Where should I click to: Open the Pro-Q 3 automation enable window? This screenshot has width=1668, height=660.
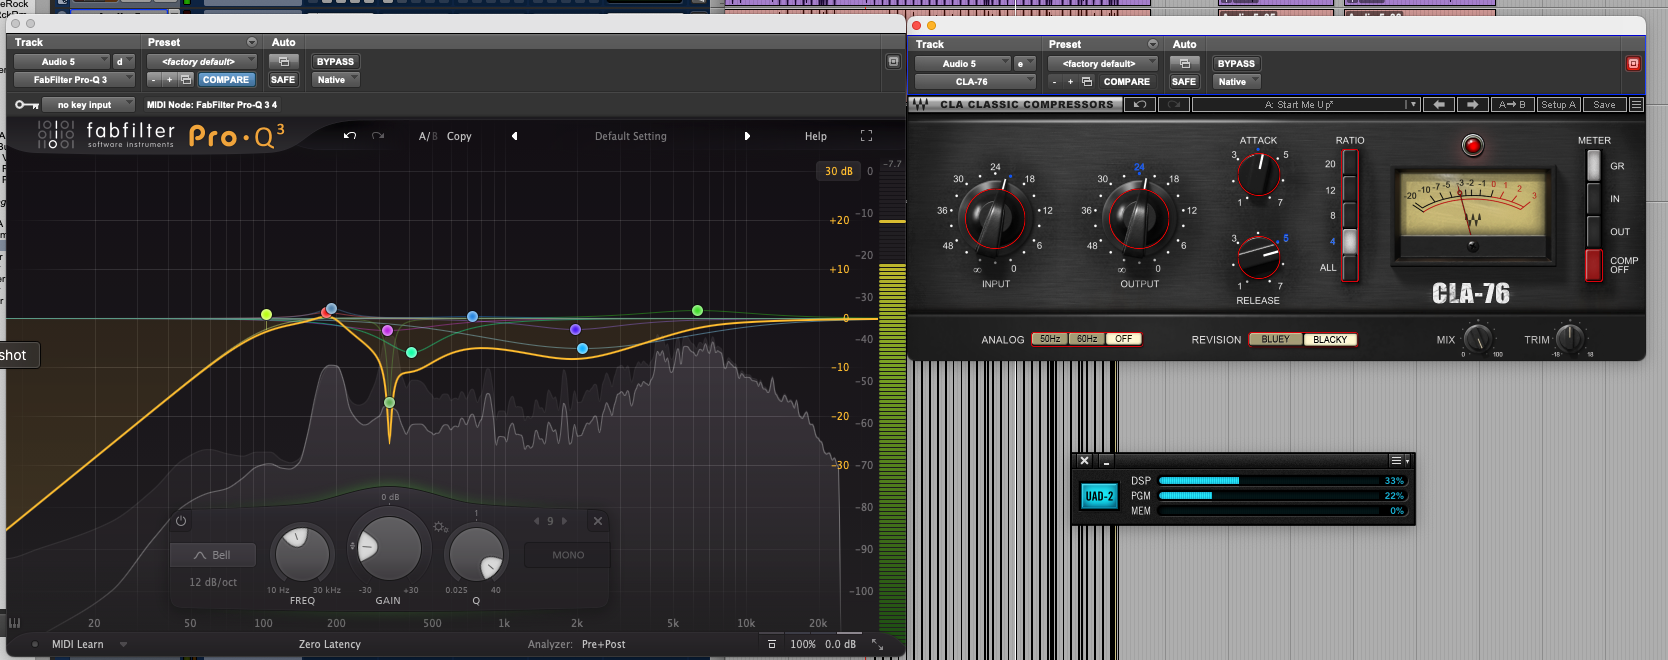(284, 62)
